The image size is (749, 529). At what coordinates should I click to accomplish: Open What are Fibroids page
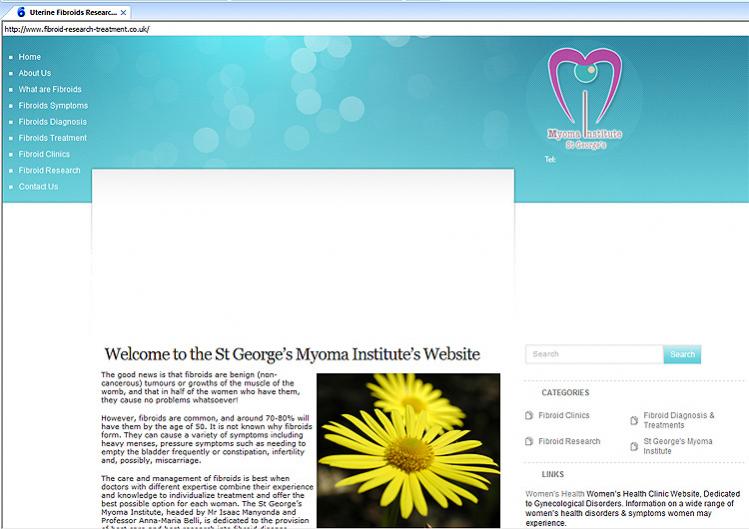coord(50,89)
